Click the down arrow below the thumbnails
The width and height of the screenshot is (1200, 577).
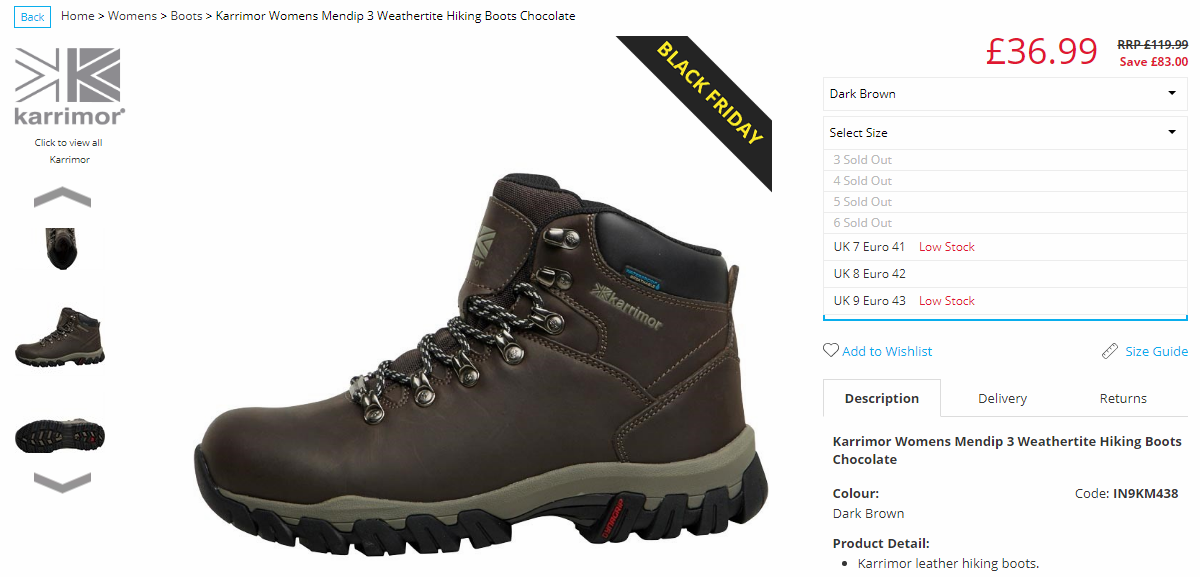point(62,482)
